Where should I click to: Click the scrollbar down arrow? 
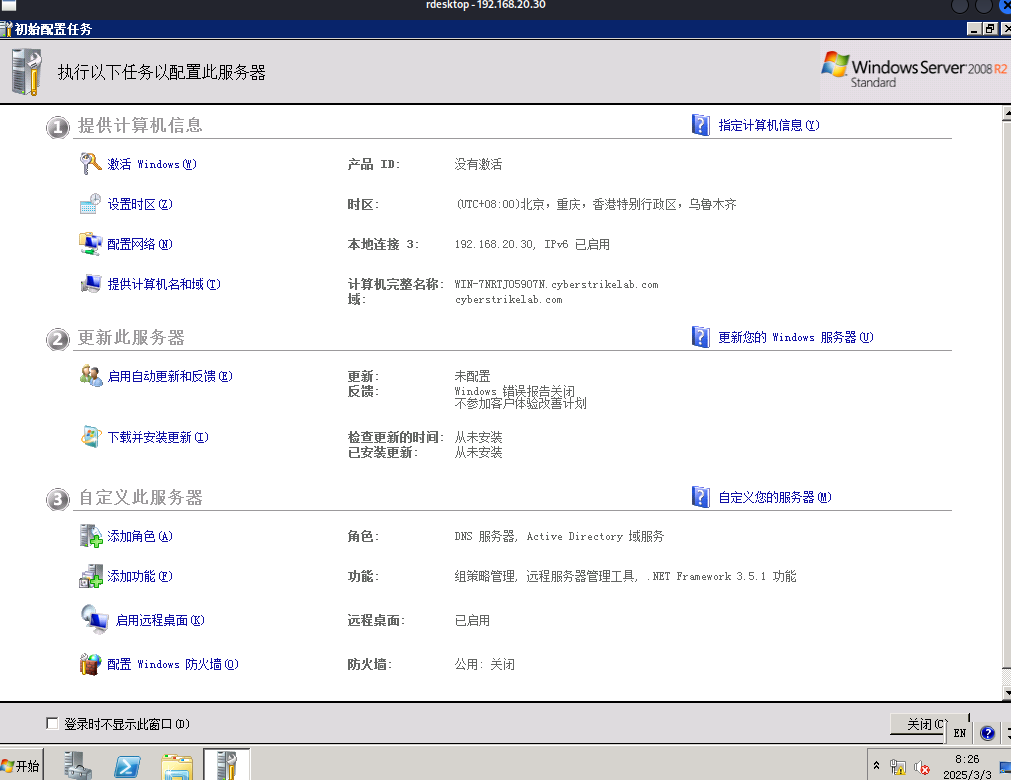(x=1005, y=693)
